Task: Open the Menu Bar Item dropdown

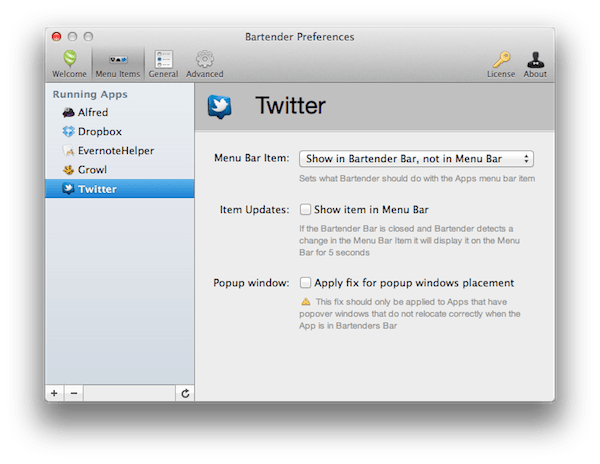Action: 416,159
